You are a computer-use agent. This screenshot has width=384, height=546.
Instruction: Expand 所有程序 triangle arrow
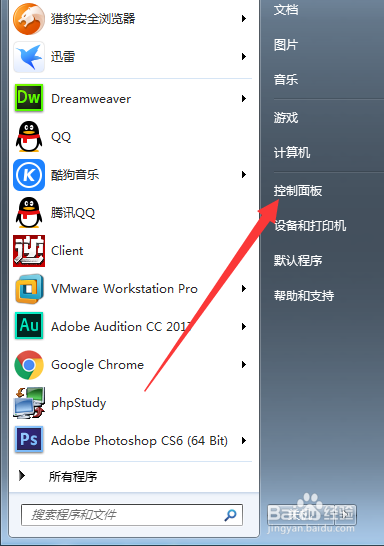click(22, 476)
